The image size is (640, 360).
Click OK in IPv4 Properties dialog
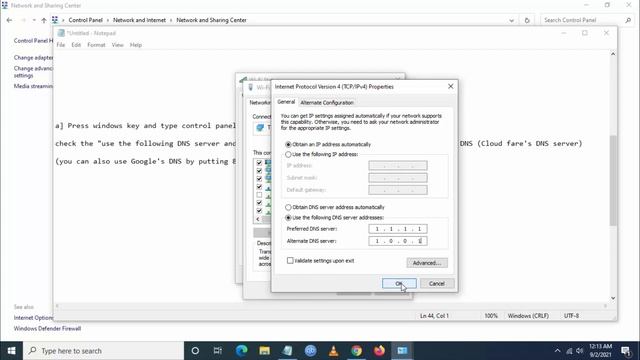click(399, 283)
